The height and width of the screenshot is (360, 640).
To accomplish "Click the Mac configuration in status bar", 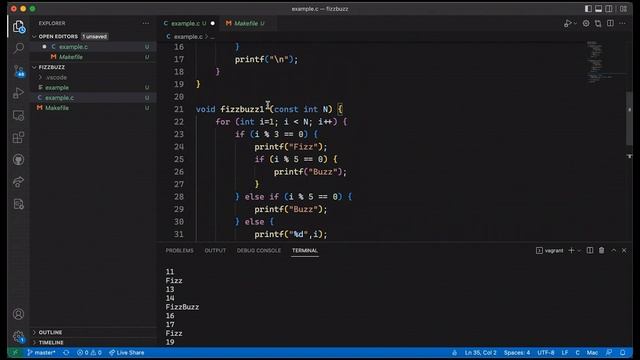I will (x=592, y=353).
